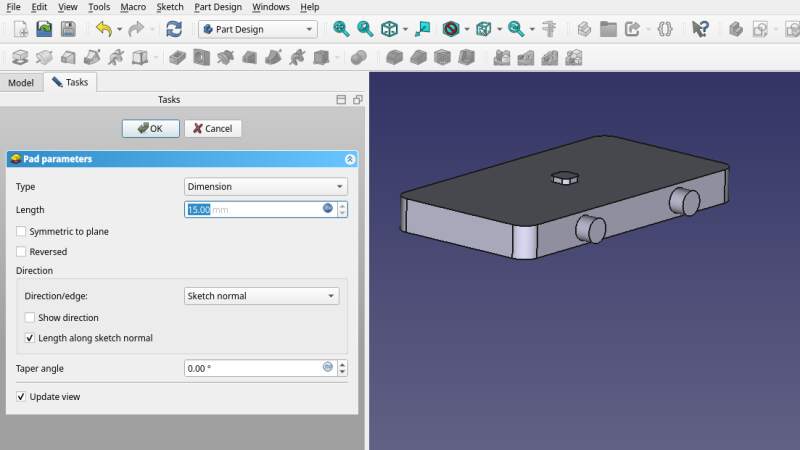Click the Measure distance caliper icon

pyautogui.click(x=549, y=29)
